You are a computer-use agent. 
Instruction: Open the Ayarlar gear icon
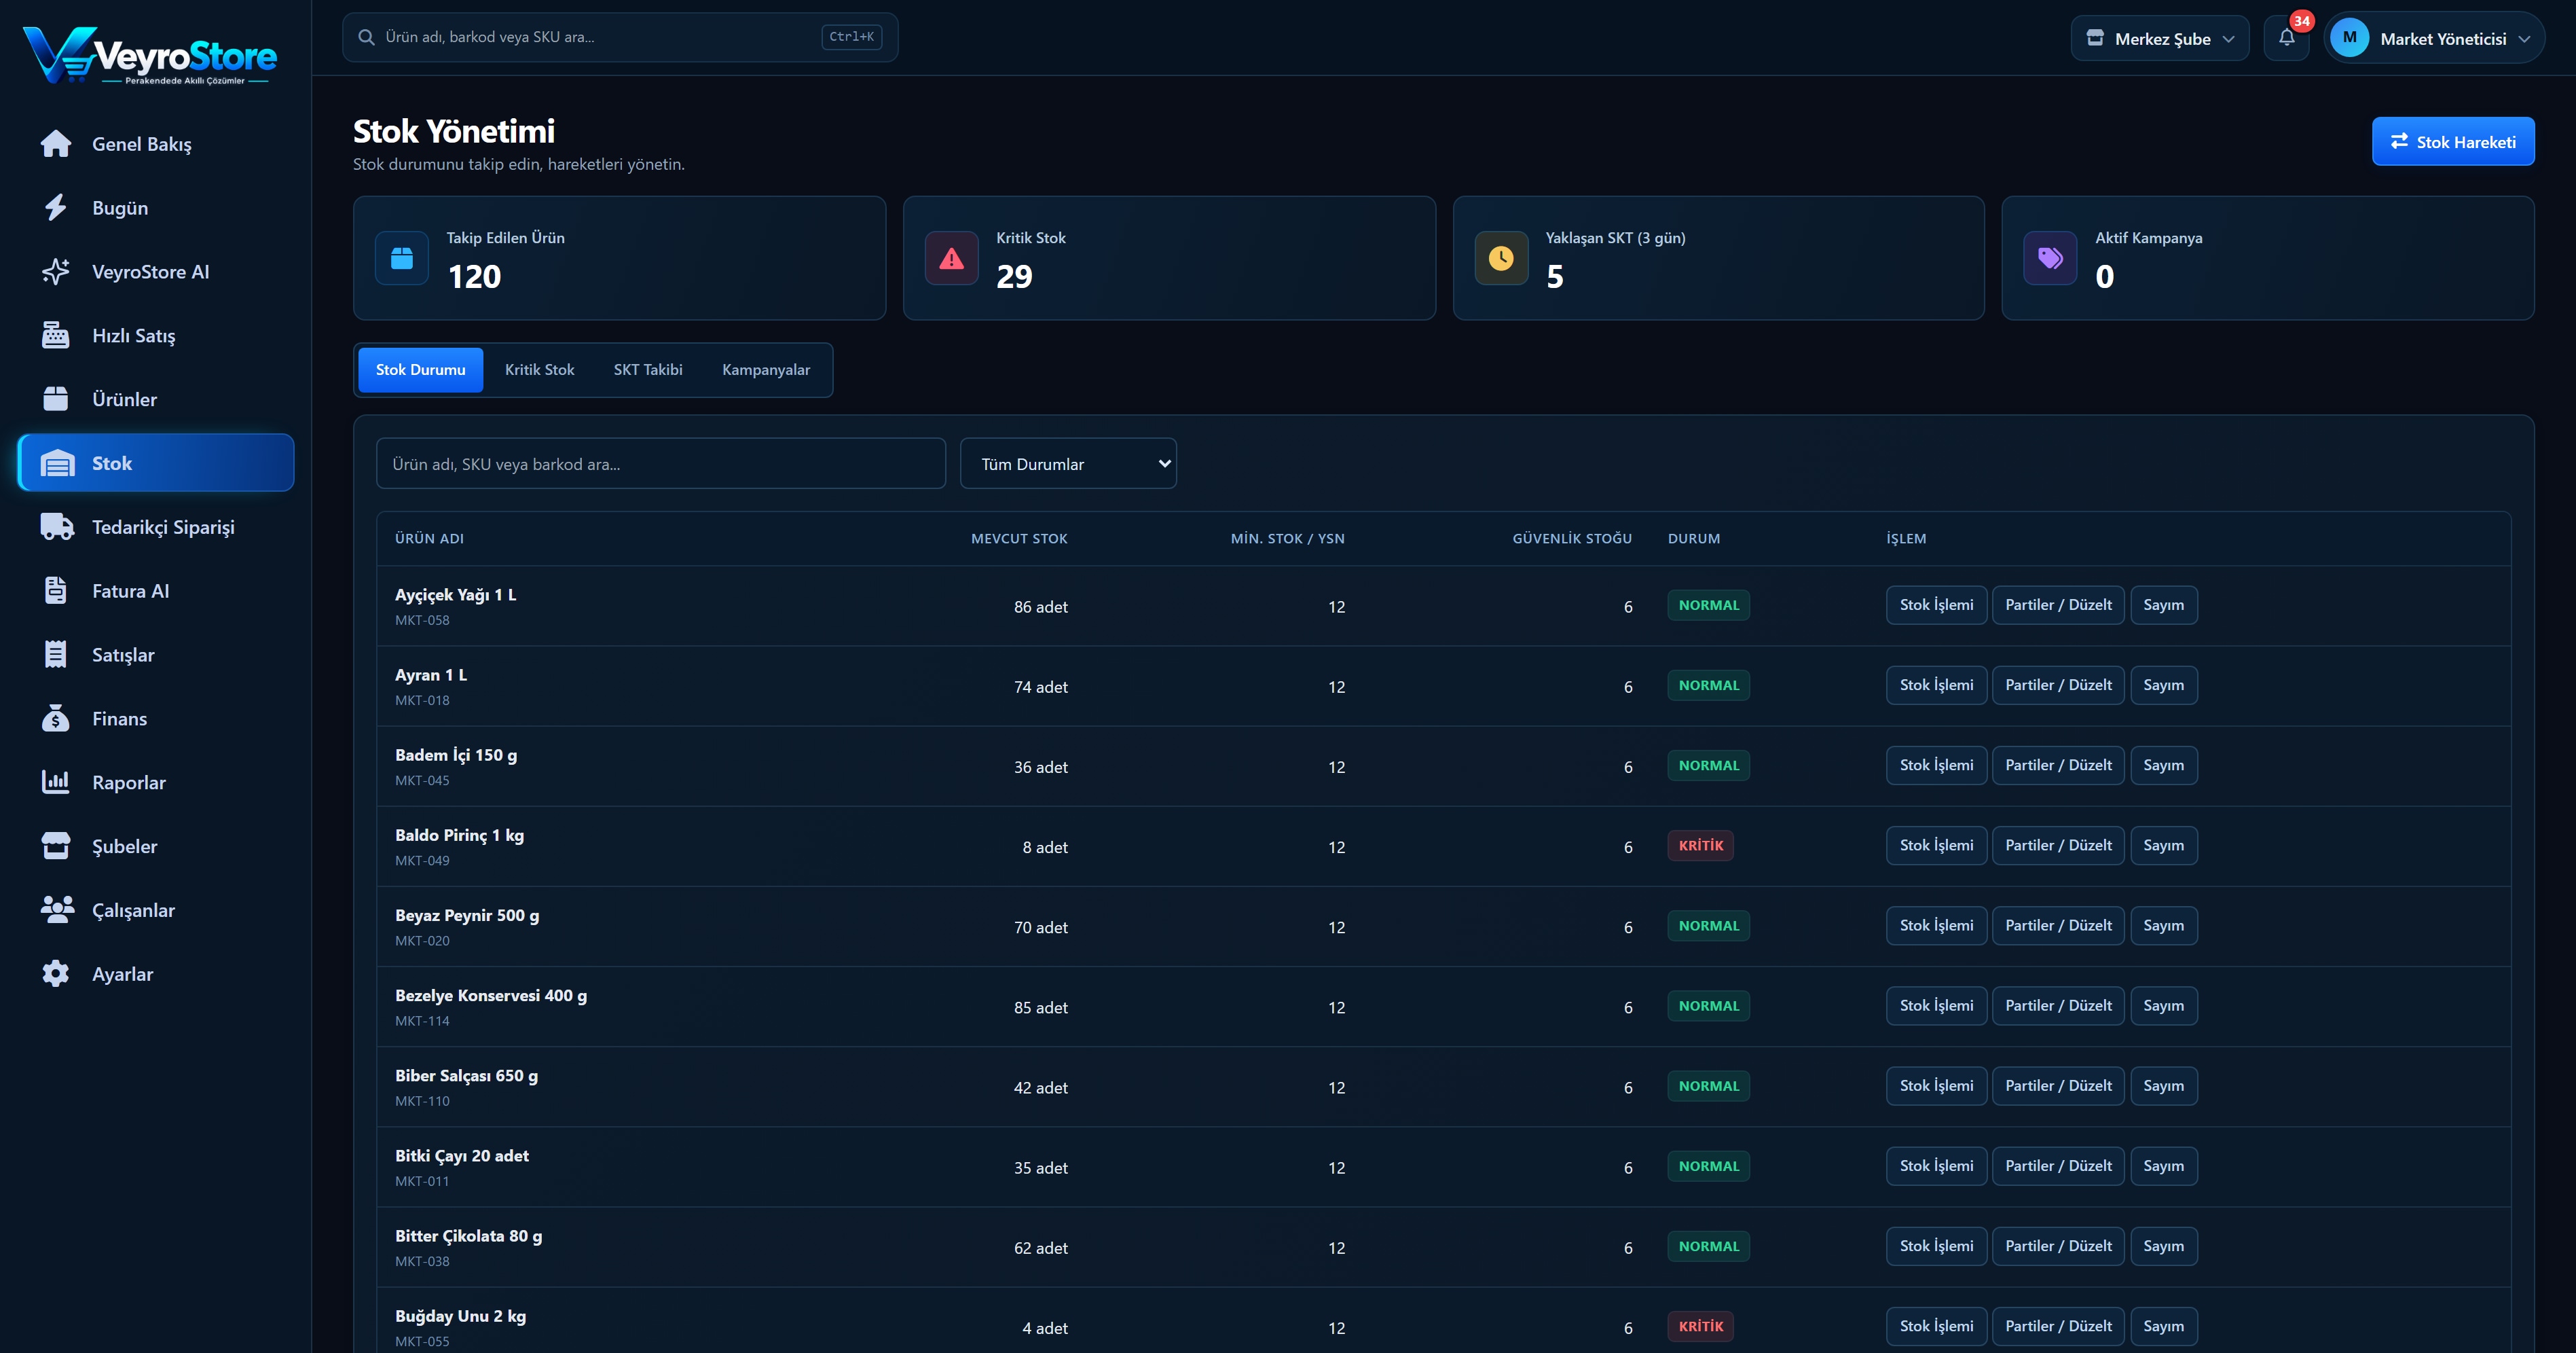pyautogui.click(x=56, y=974)
